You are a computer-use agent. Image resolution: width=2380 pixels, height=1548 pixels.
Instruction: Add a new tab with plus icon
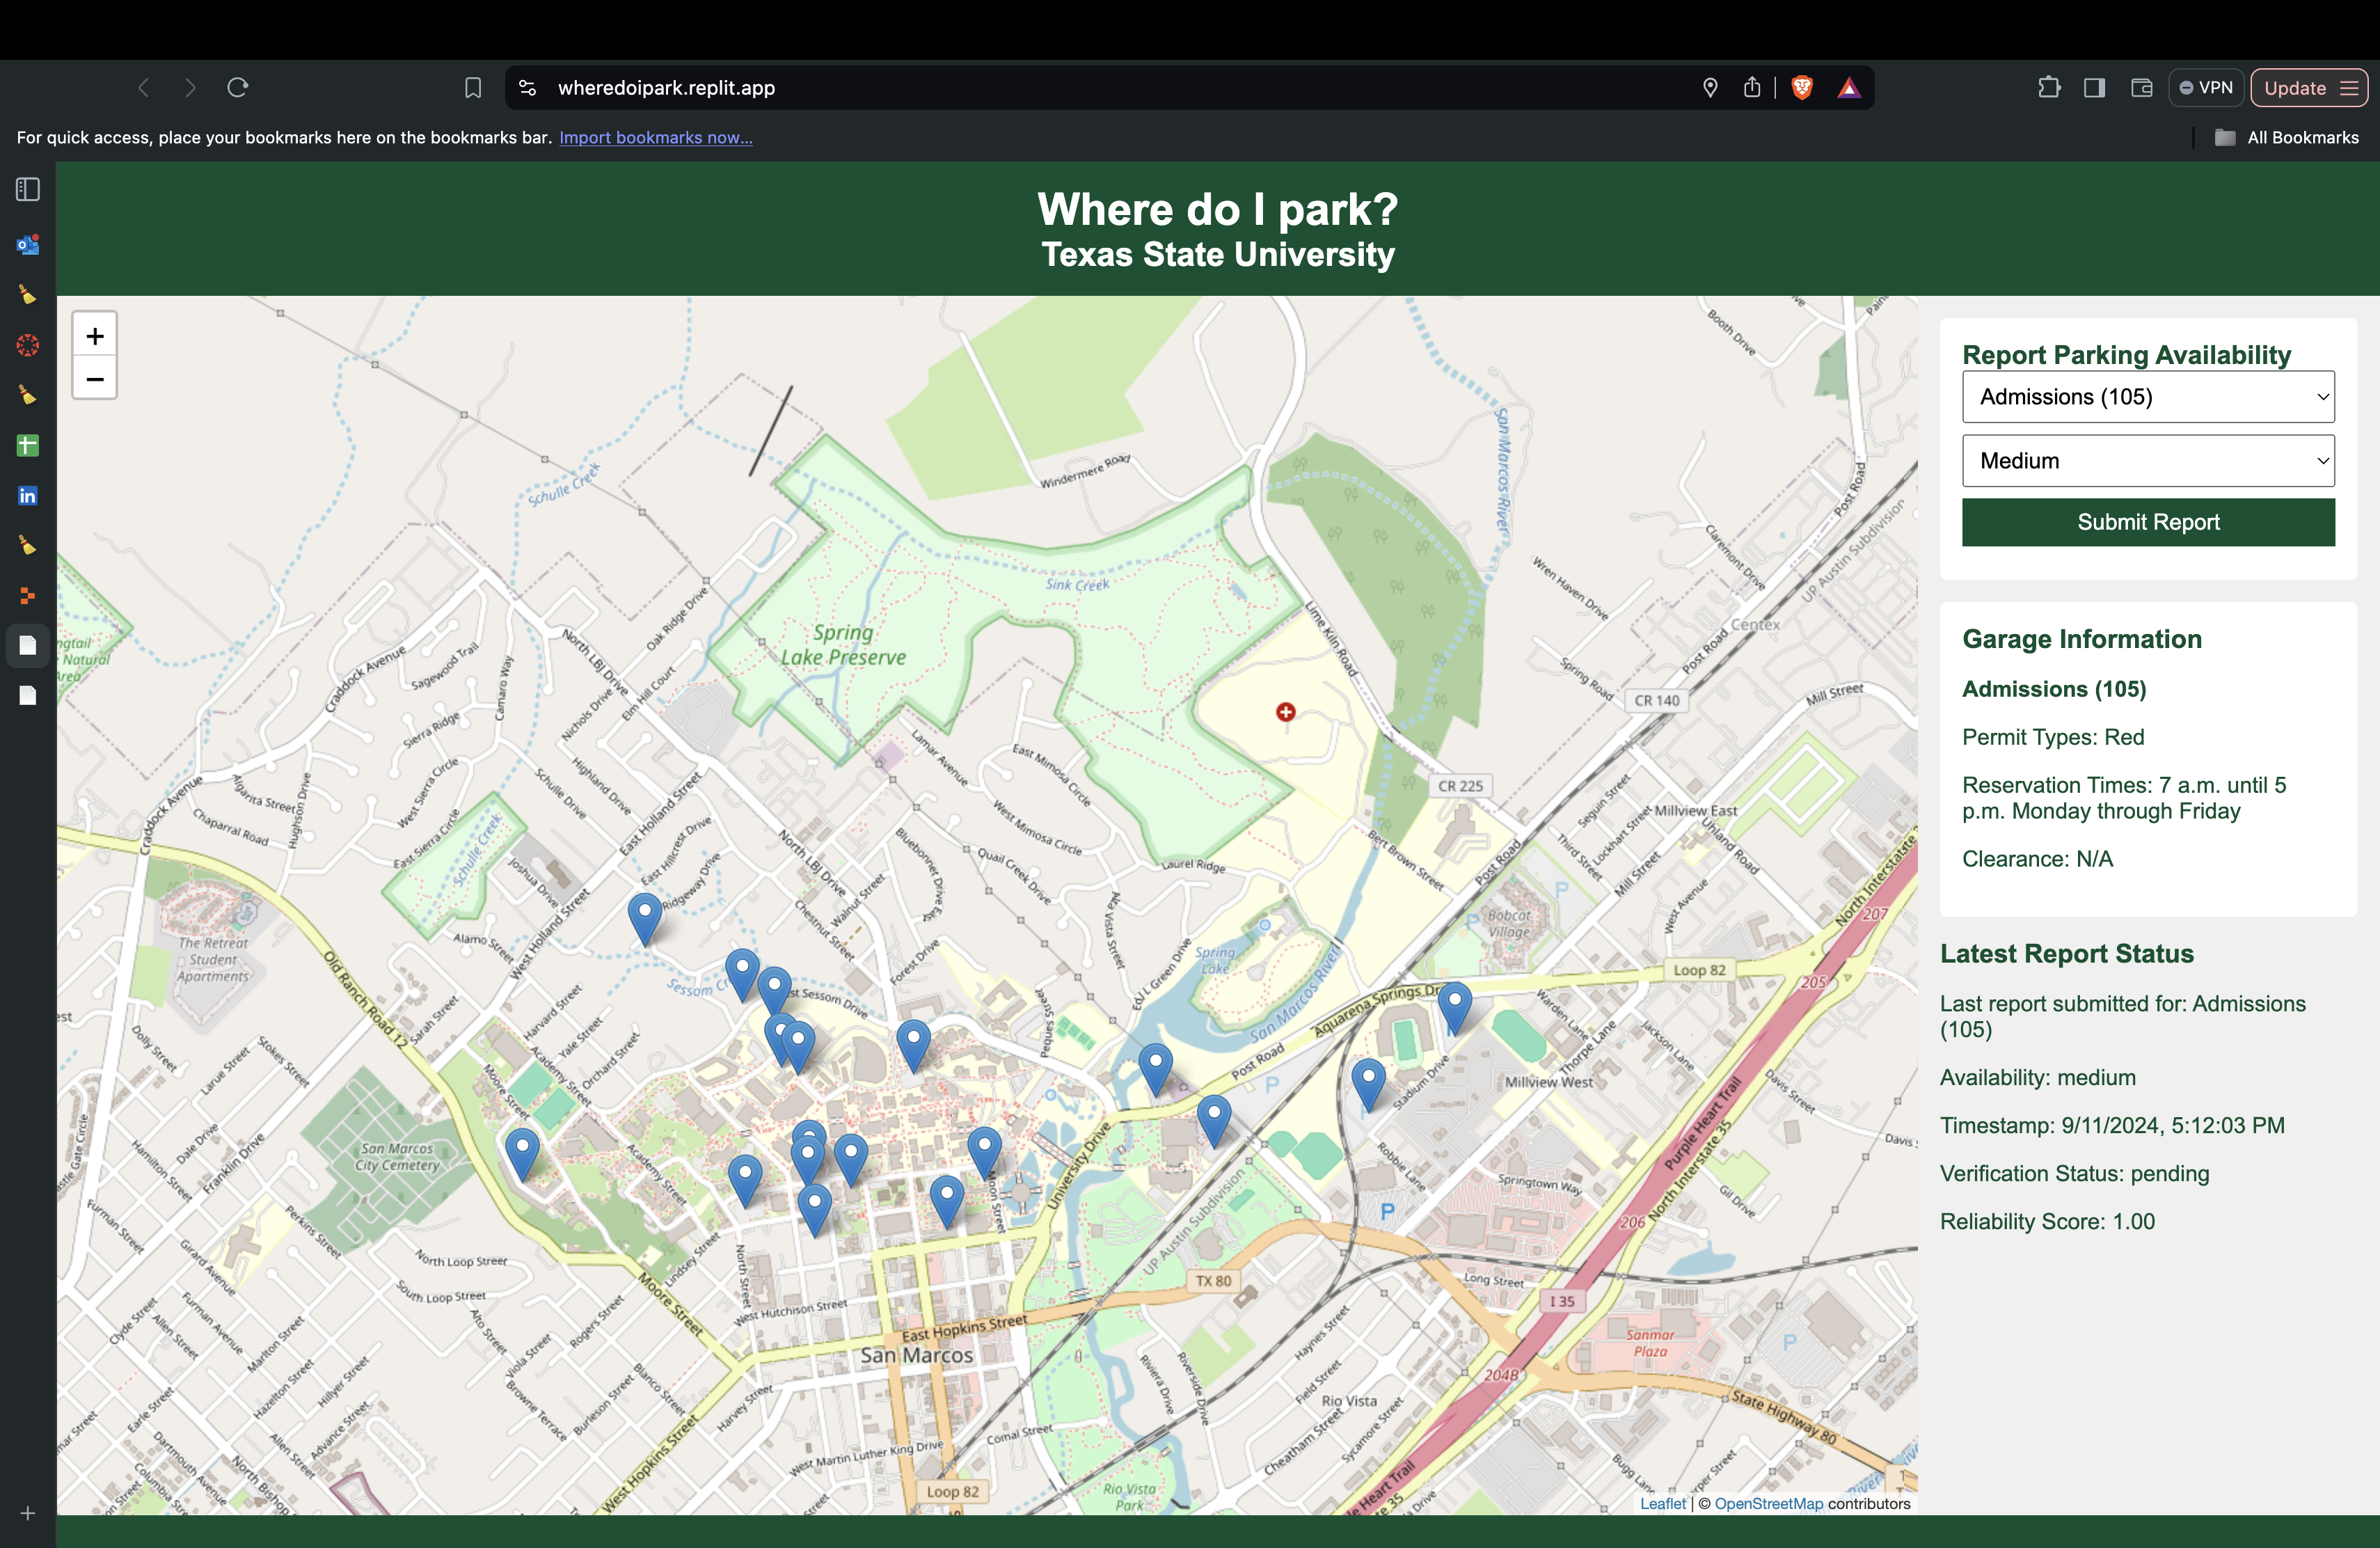pos(28,1513)
